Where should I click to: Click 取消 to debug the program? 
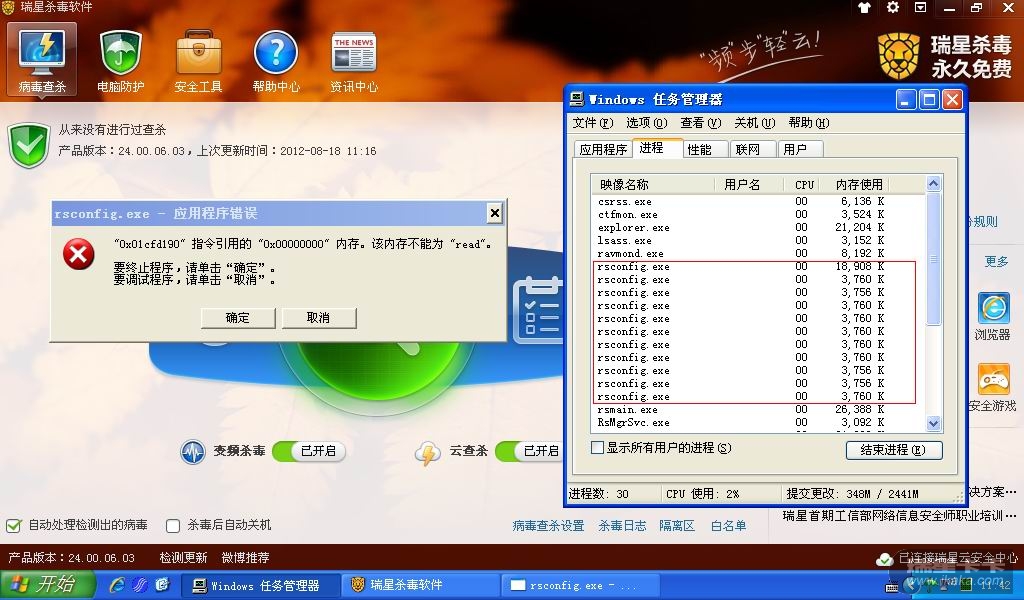319,318
